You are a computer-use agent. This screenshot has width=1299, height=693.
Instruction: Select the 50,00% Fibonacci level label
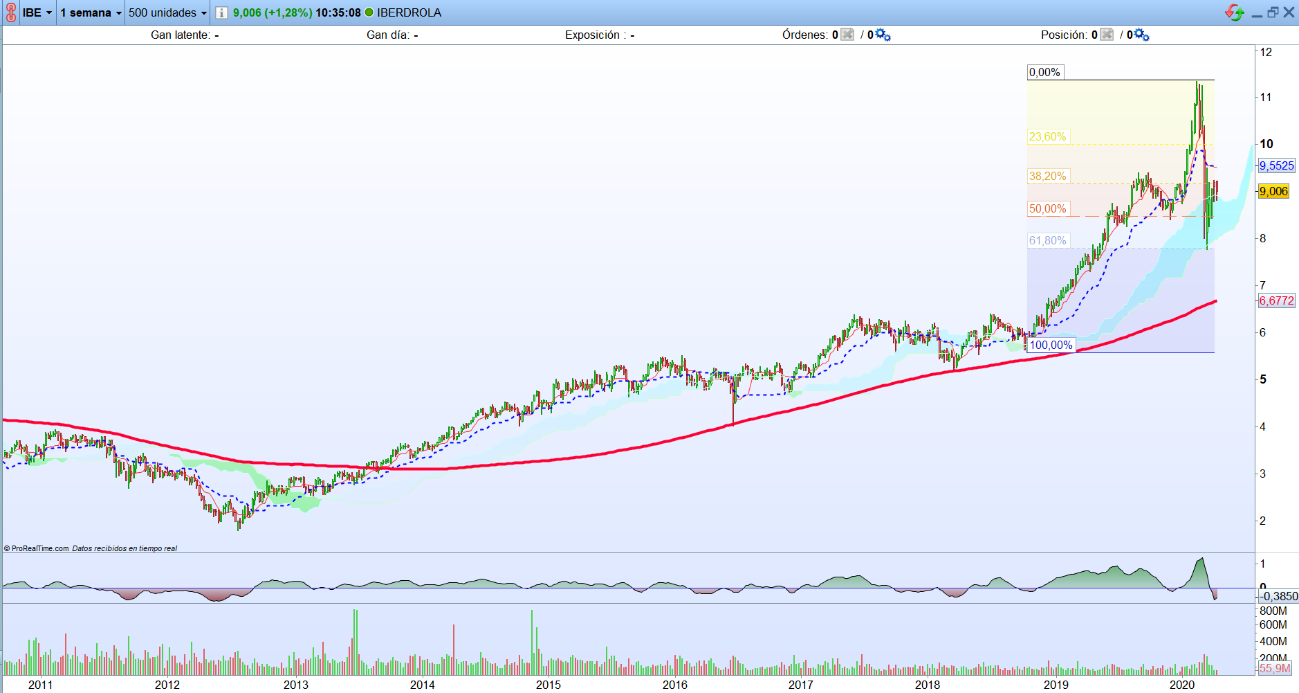coord(1048,209)
